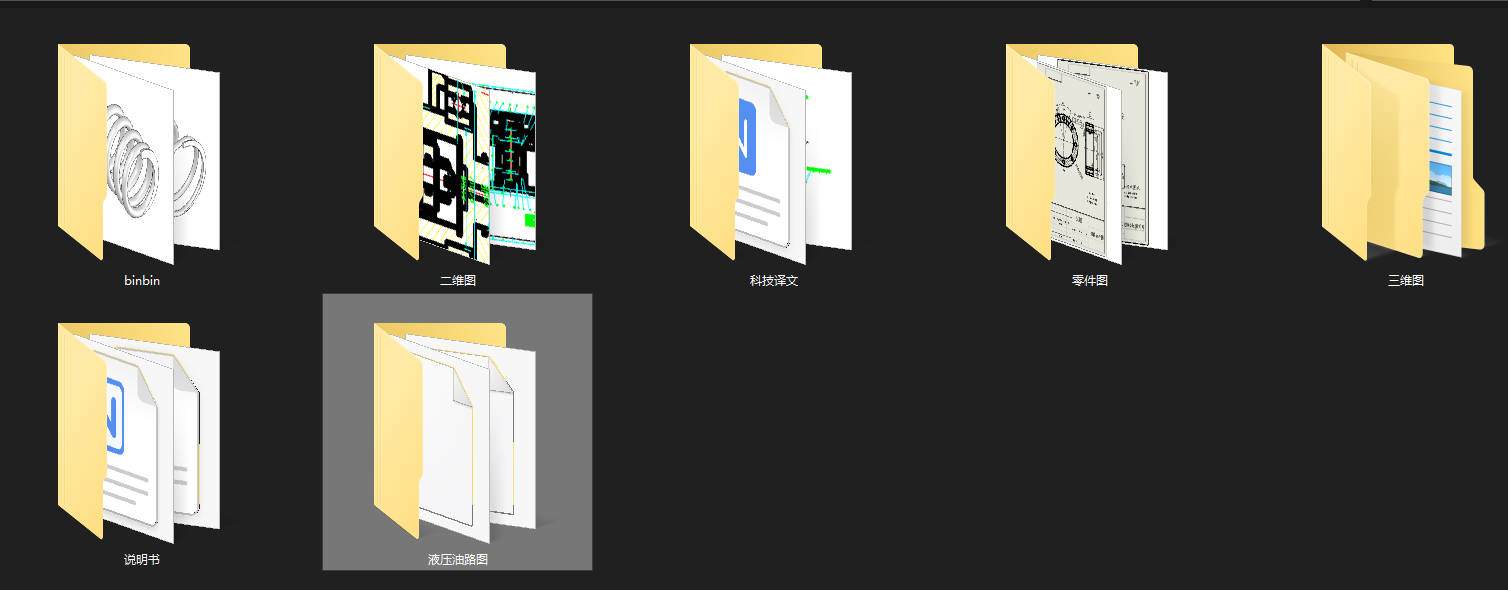Viewport: 1508px width, 590px height.
Task: Click the binbin folder name
Action: [x=142, y=281]
